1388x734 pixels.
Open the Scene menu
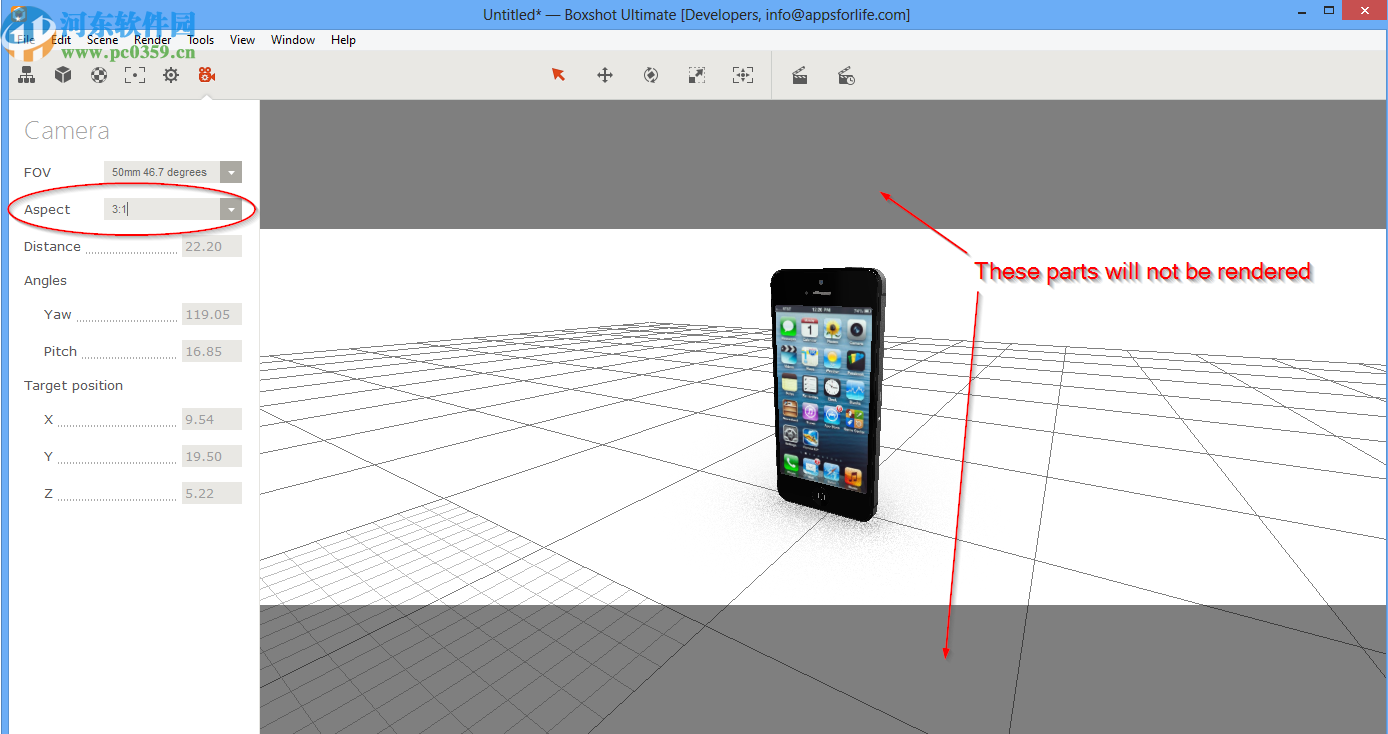pyautogui.click(x=102, y=40)
